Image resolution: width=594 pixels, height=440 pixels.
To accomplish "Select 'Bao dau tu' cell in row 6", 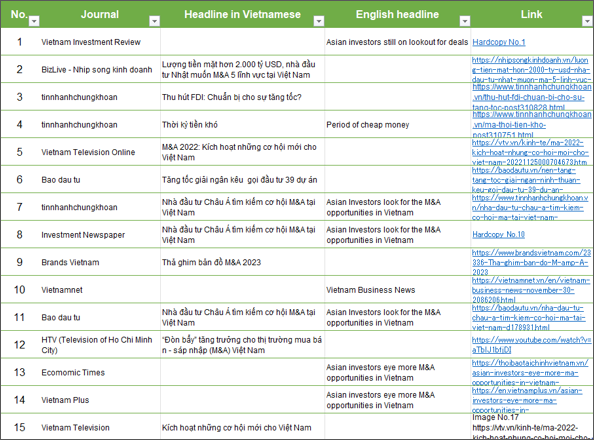I will tap(100, 180).
